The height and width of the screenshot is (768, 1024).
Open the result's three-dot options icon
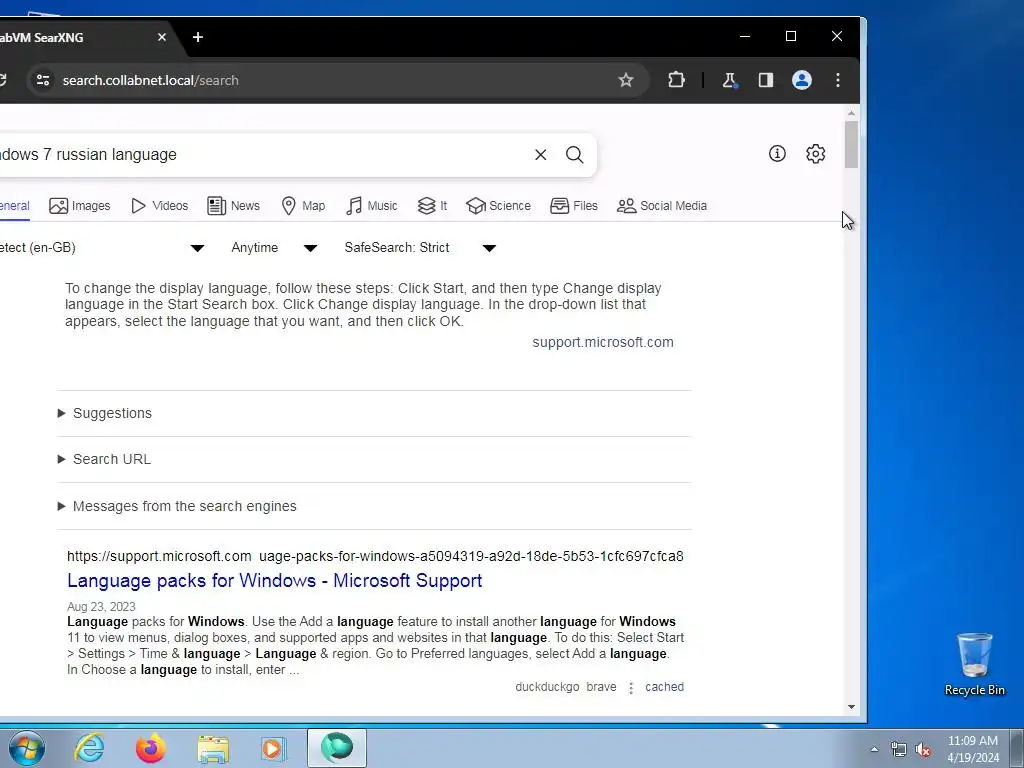pos(631,688)
